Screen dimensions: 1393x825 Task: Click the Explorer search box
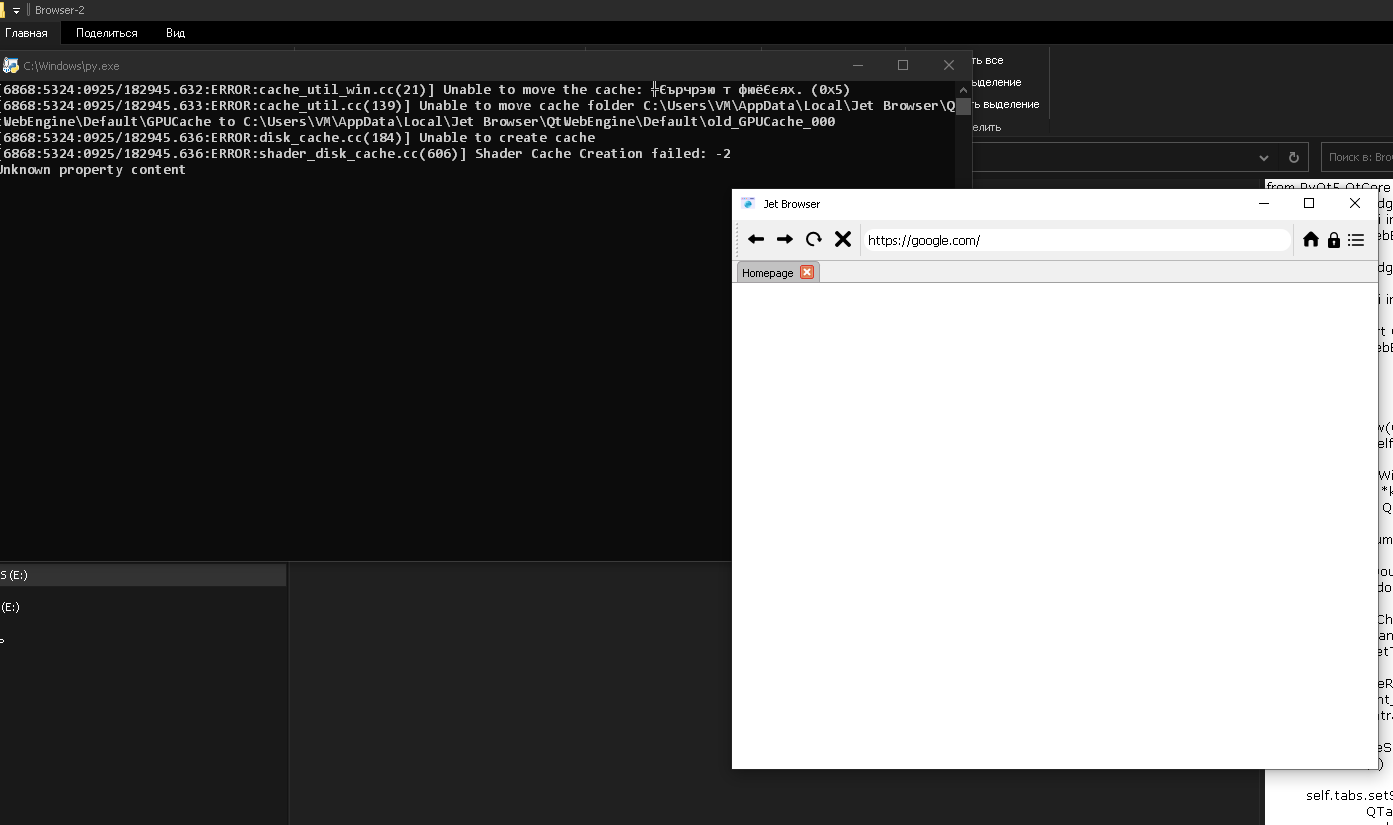(1358, 158)
